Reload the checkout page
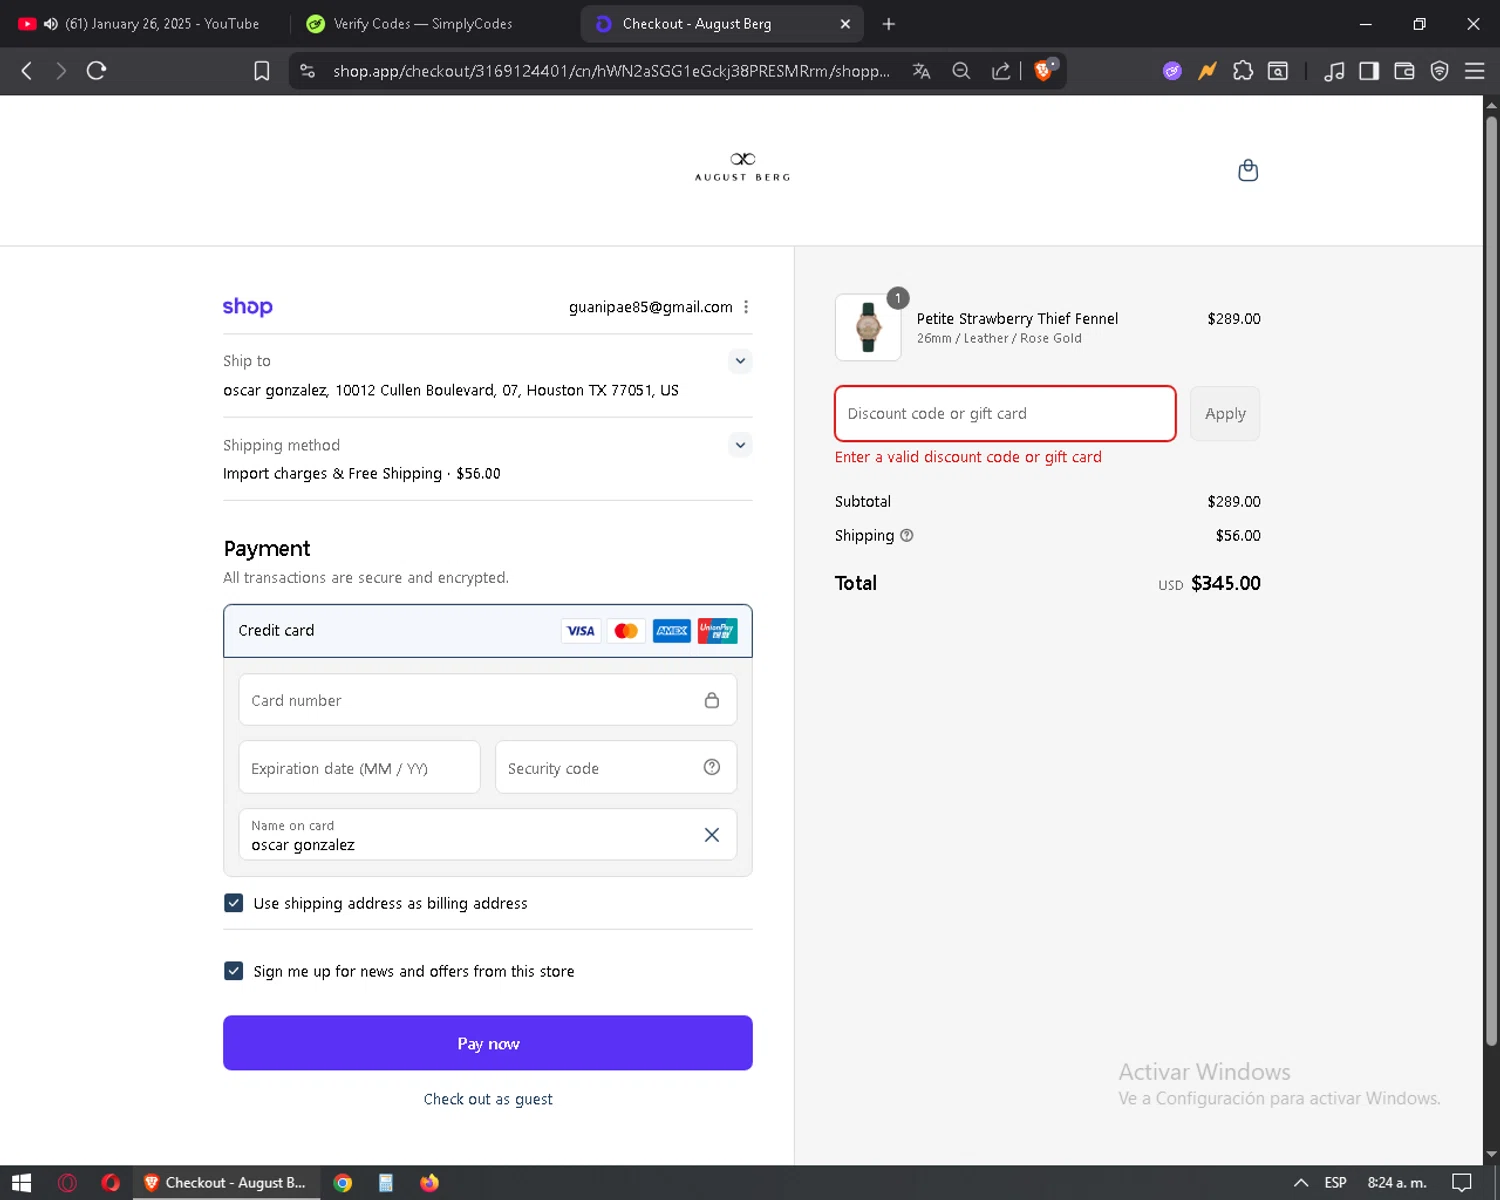The image size is (1500, 1200). (x=96, y=71)
